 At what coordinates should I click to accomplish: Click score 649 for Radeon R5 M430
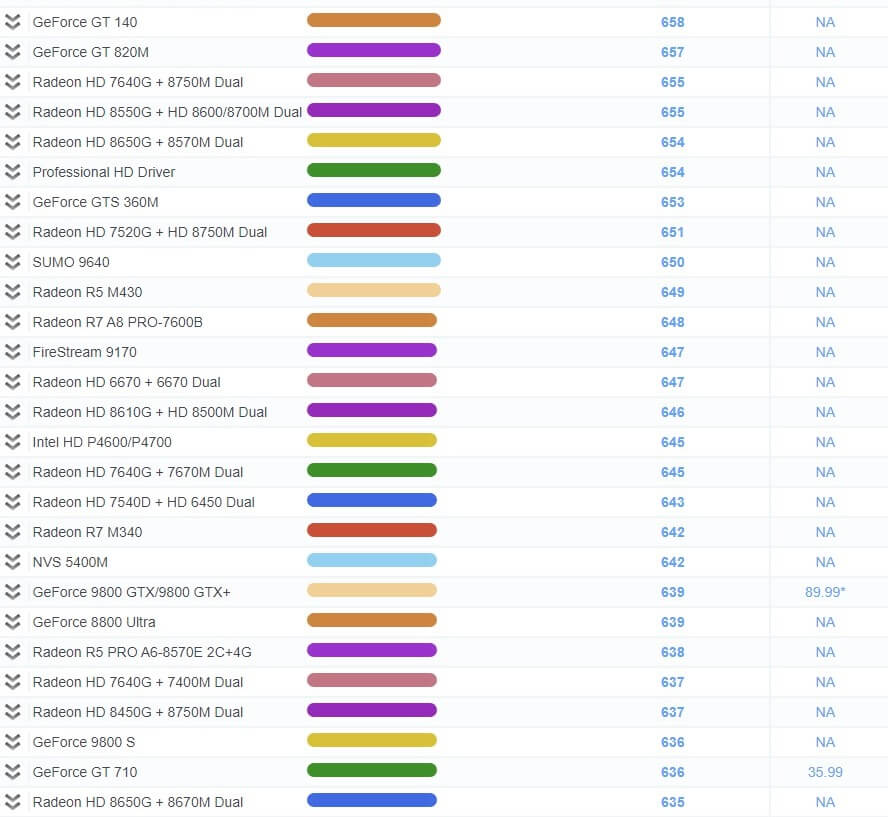click(673, 292)
